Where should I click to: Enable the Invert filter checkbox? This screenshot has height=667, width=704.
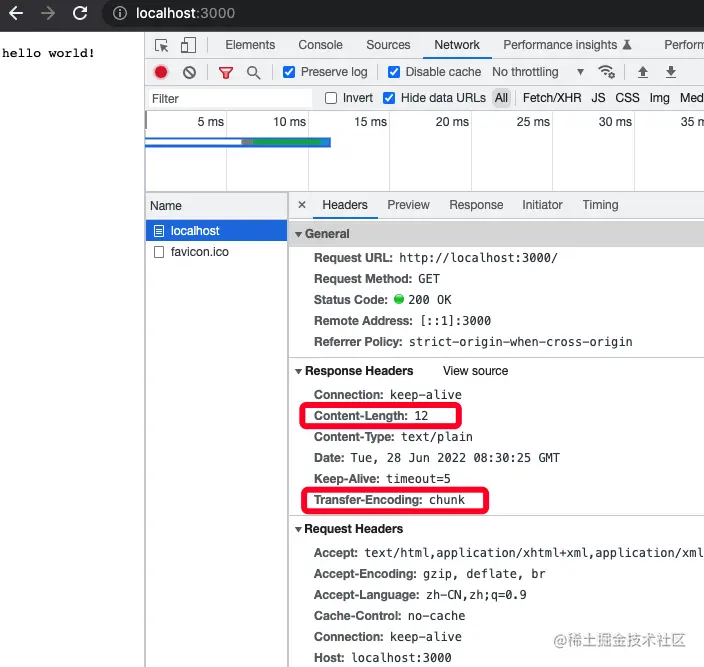(331, 98)
